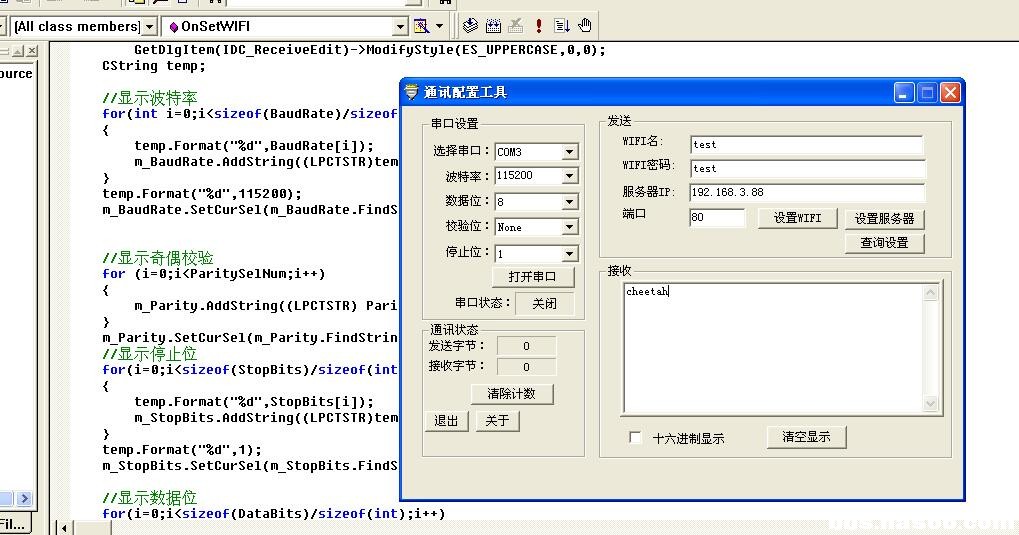The height and width of the screenshot is (535, 1019).
Task: Click the hand breakpoint icon
Action: point(585,26)
